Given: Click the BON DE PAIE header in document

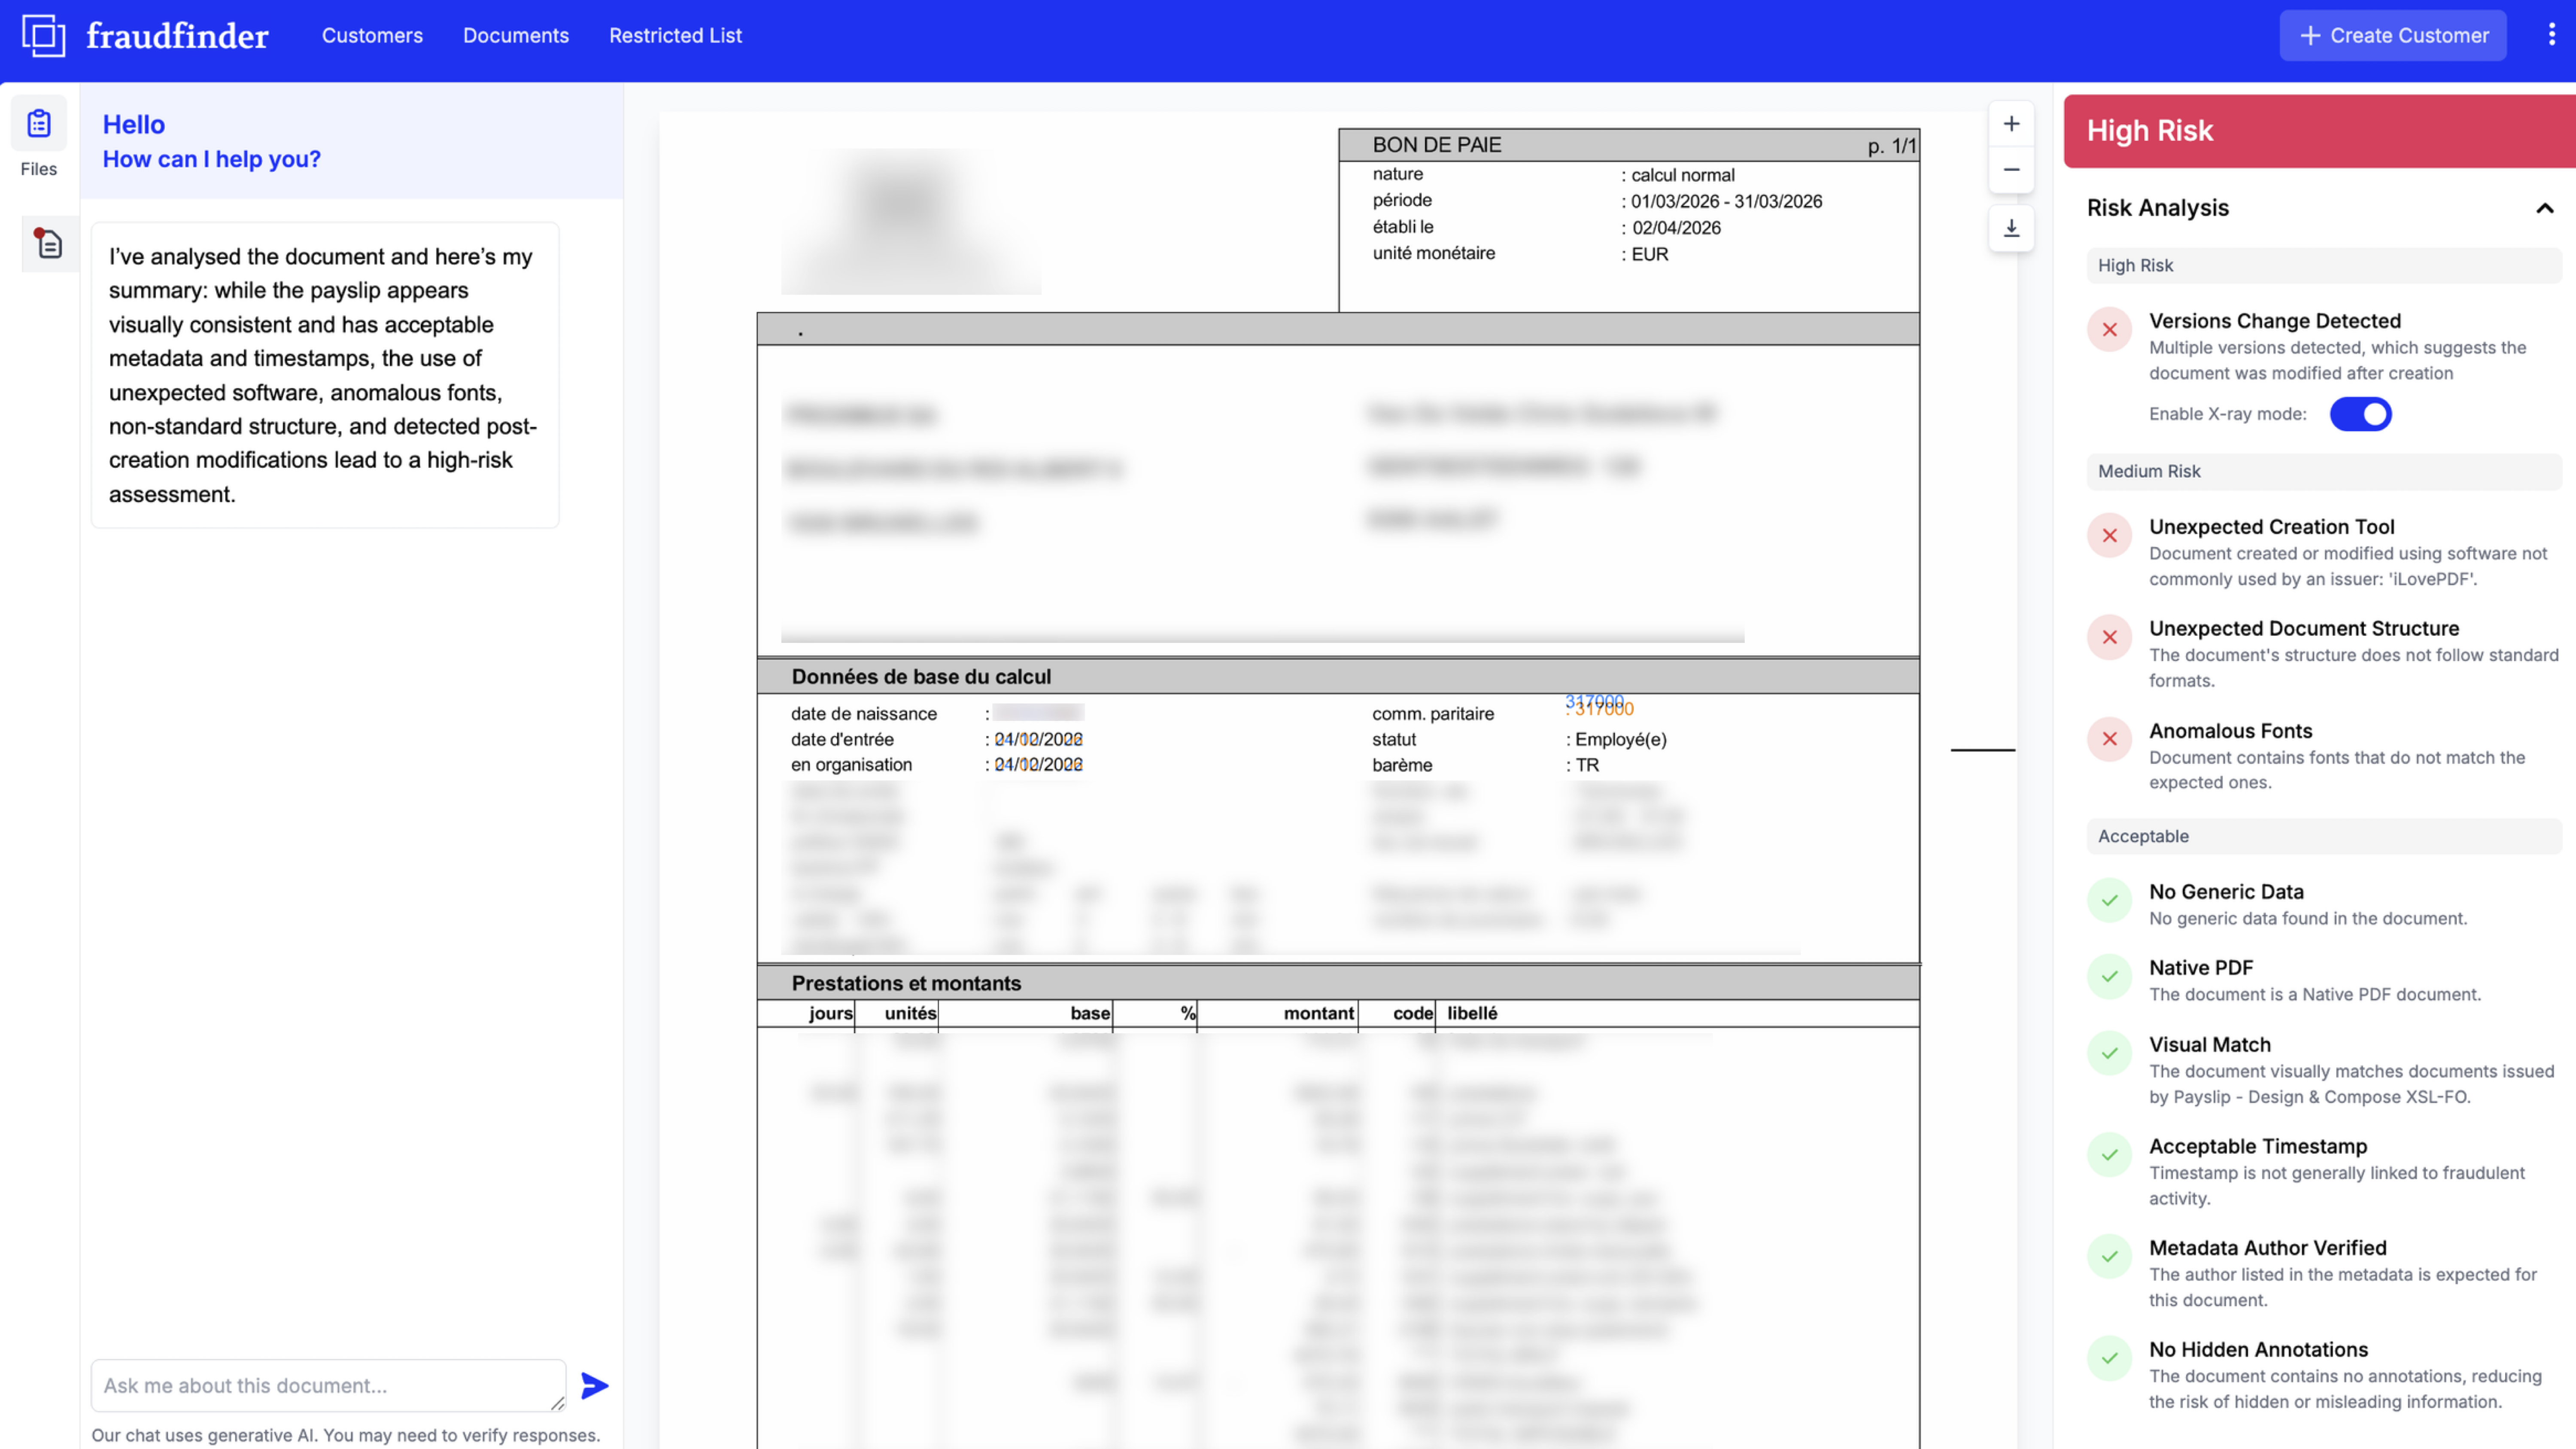Looking at the screenshot, I should click(1436, 145).
